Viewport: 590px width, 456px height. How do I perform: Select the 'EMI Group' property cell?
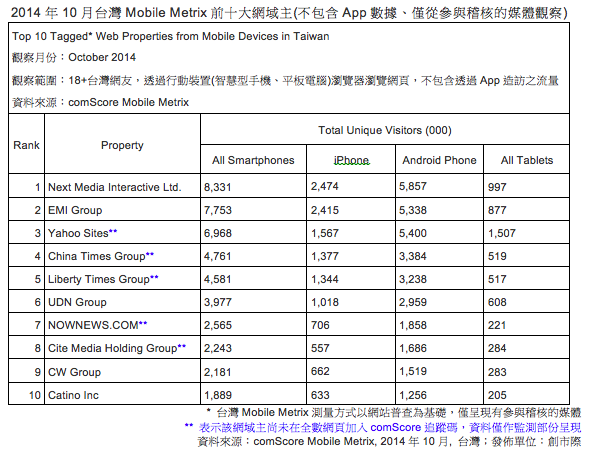123,210
